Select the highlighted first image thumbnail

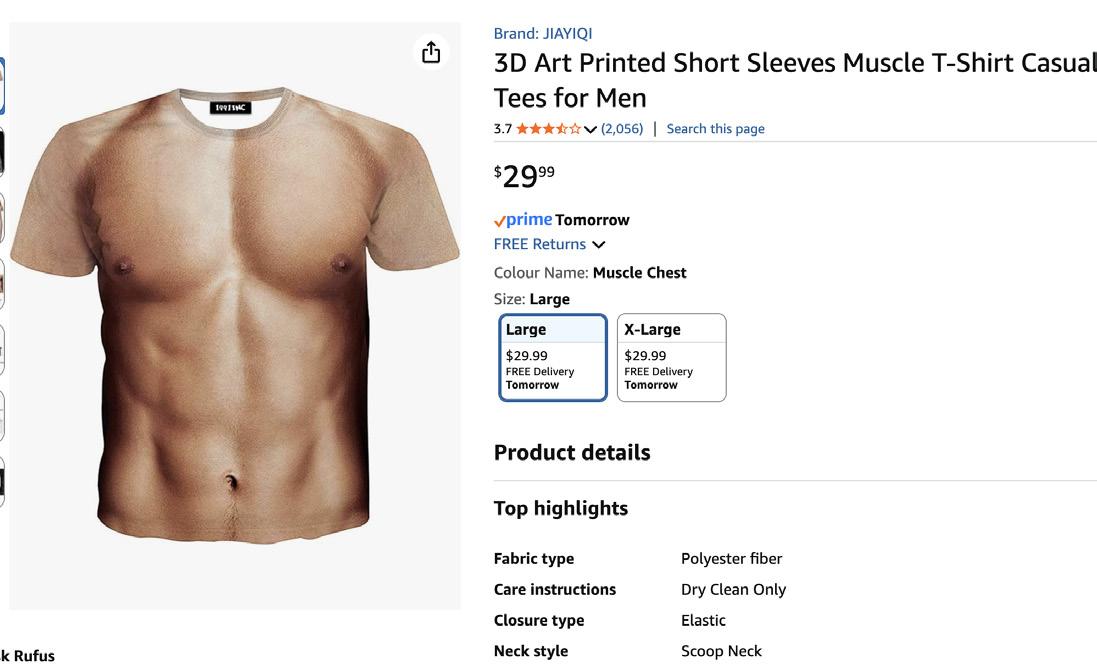[x=1, y=86]
